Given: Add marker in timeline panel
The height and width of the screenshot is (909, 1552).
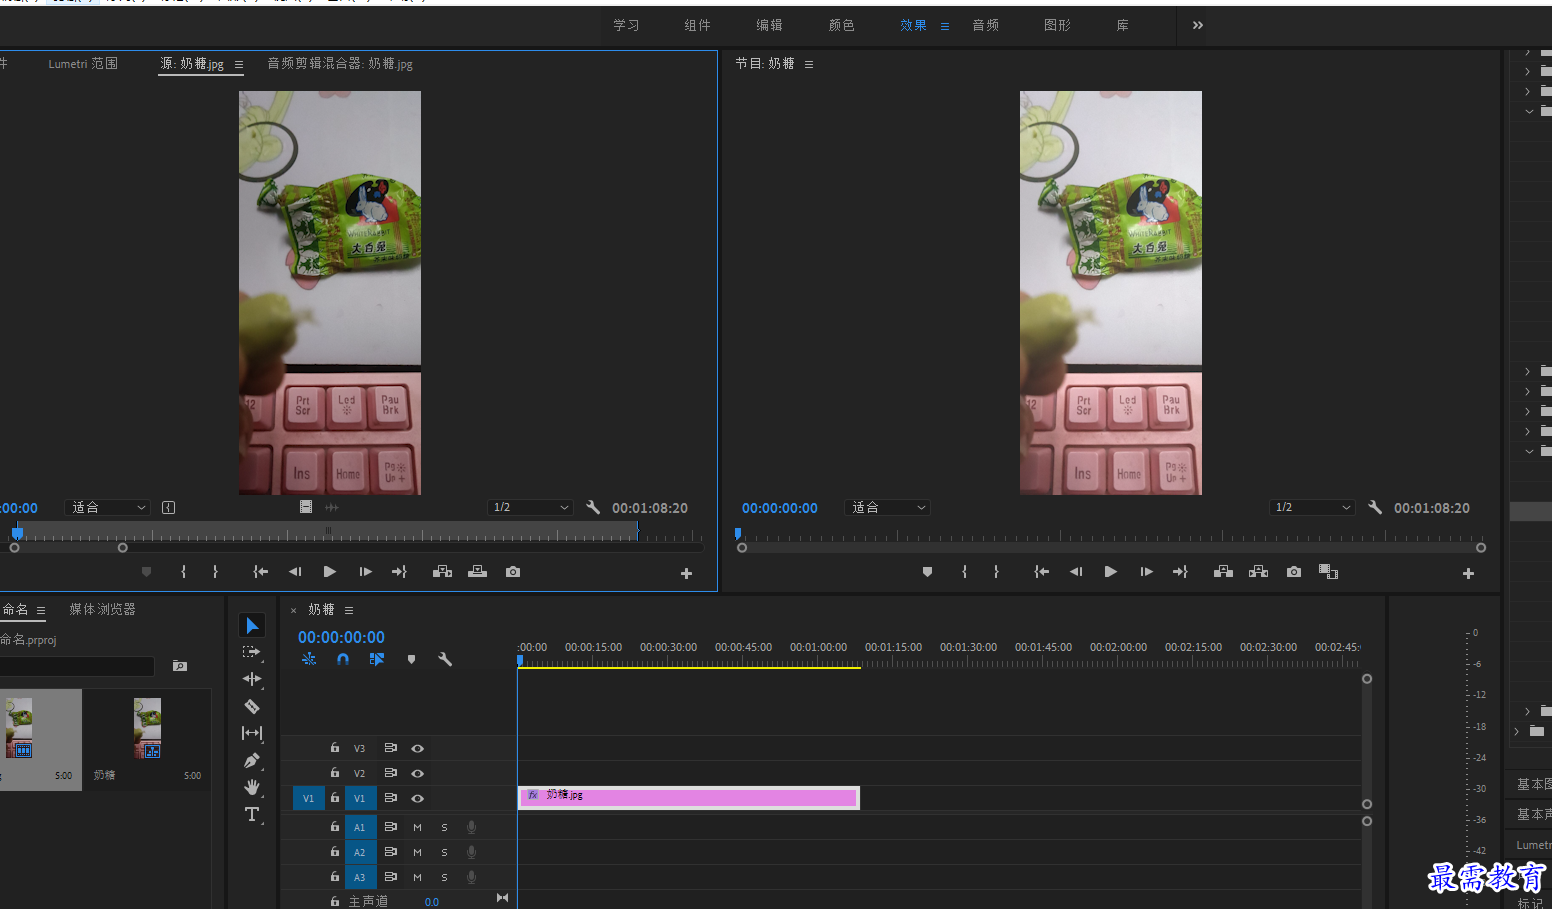Looking at the screenshot, I should pos(411,659).
